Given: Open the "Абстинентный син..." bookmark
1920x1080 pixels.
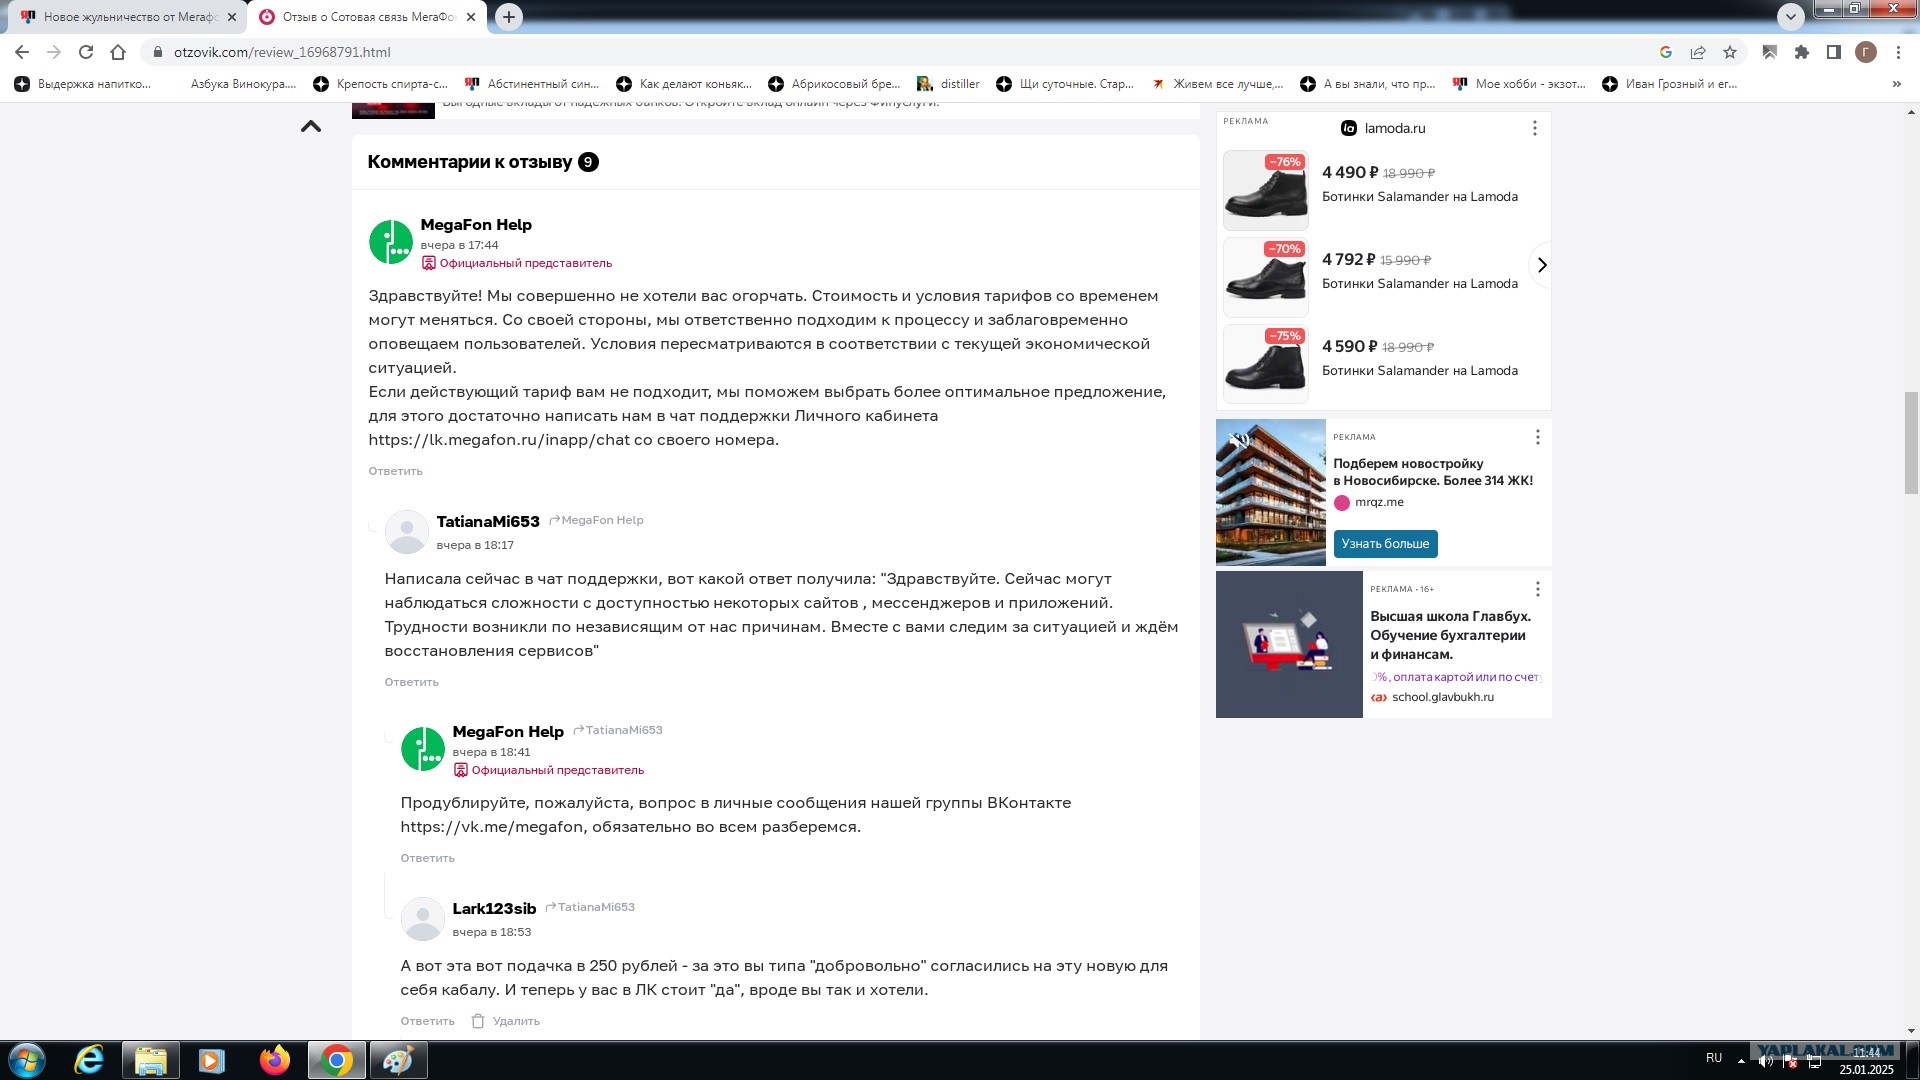Looking at the screenshot, I should pos(533,84).
